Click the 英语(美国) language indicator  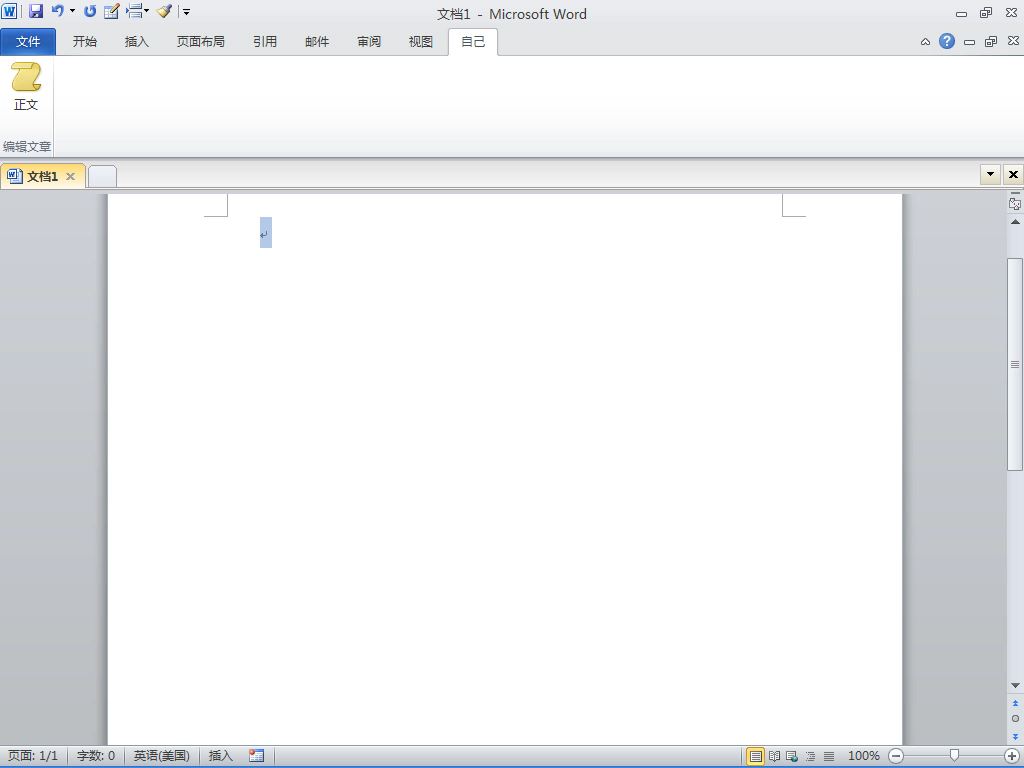pos(161,756)
